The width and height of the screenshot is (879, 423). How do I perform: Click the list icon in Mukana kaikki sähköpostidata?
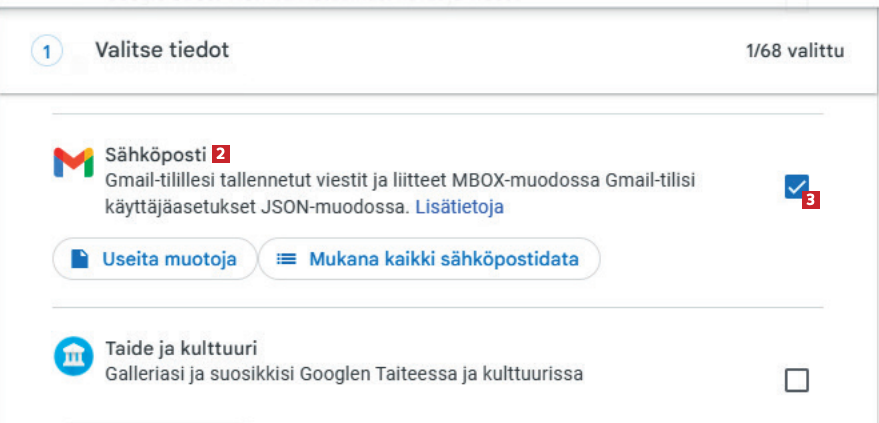pos(287,259)
